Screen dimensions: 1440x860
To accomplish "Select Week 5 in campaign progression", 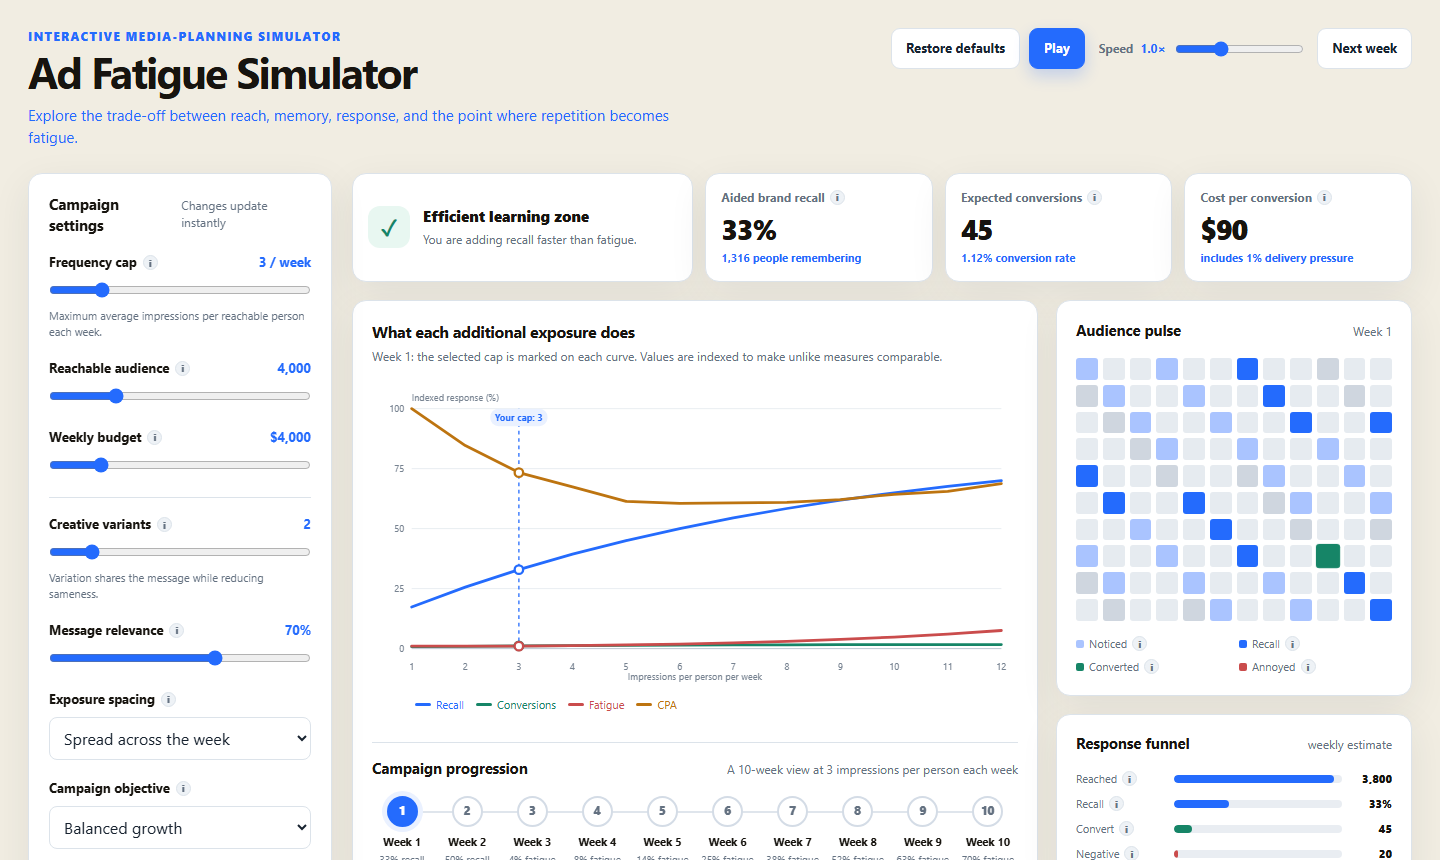I will pyautogui.click(x=662, y=811).
